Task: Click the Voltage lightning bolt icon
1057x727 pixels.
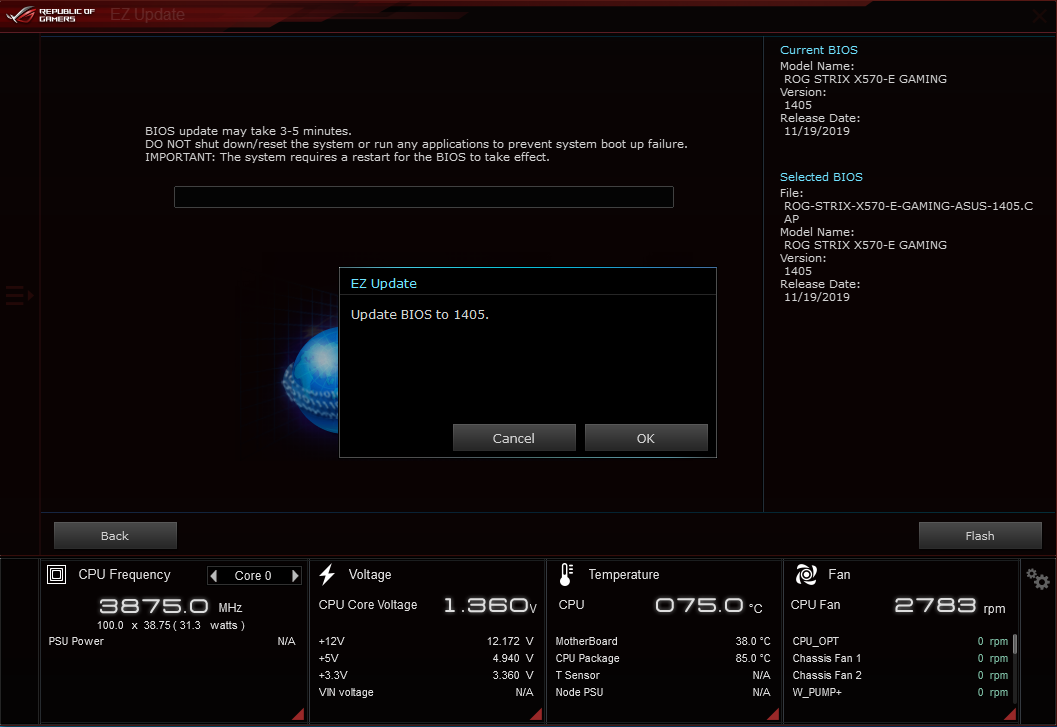Action: click(328, 575)
